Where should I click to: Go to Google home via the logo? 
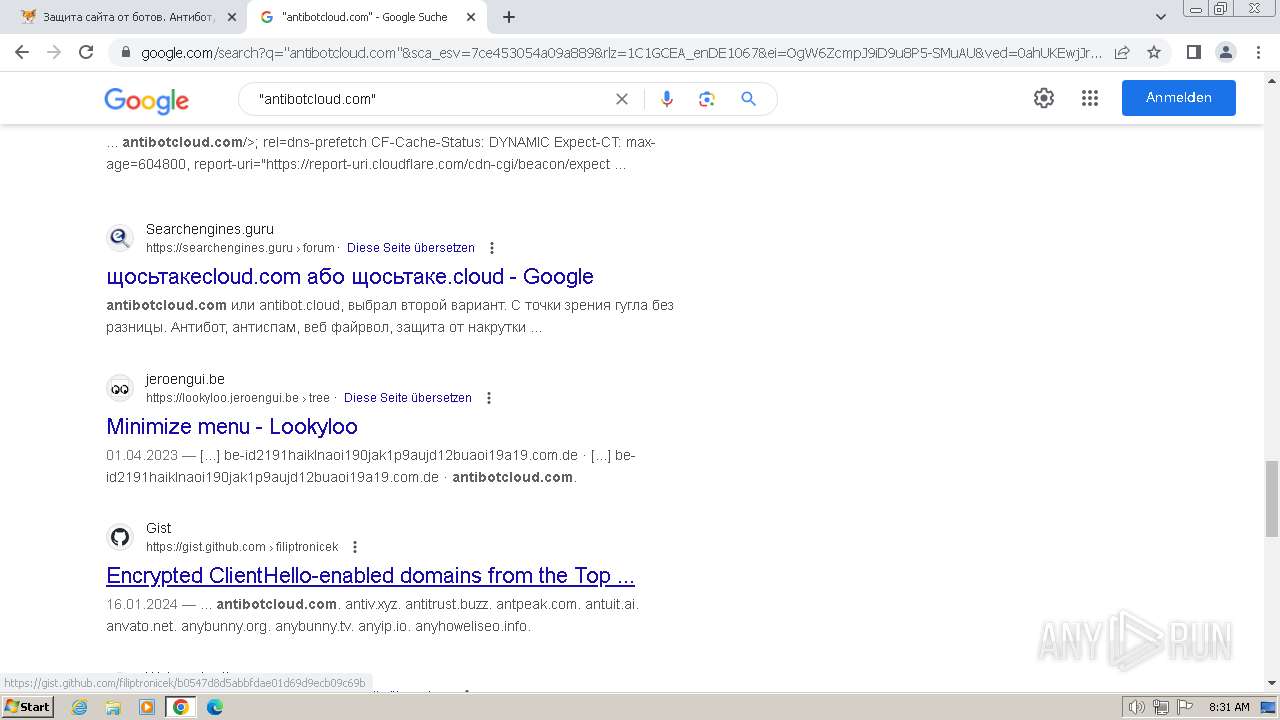(146, 100)
